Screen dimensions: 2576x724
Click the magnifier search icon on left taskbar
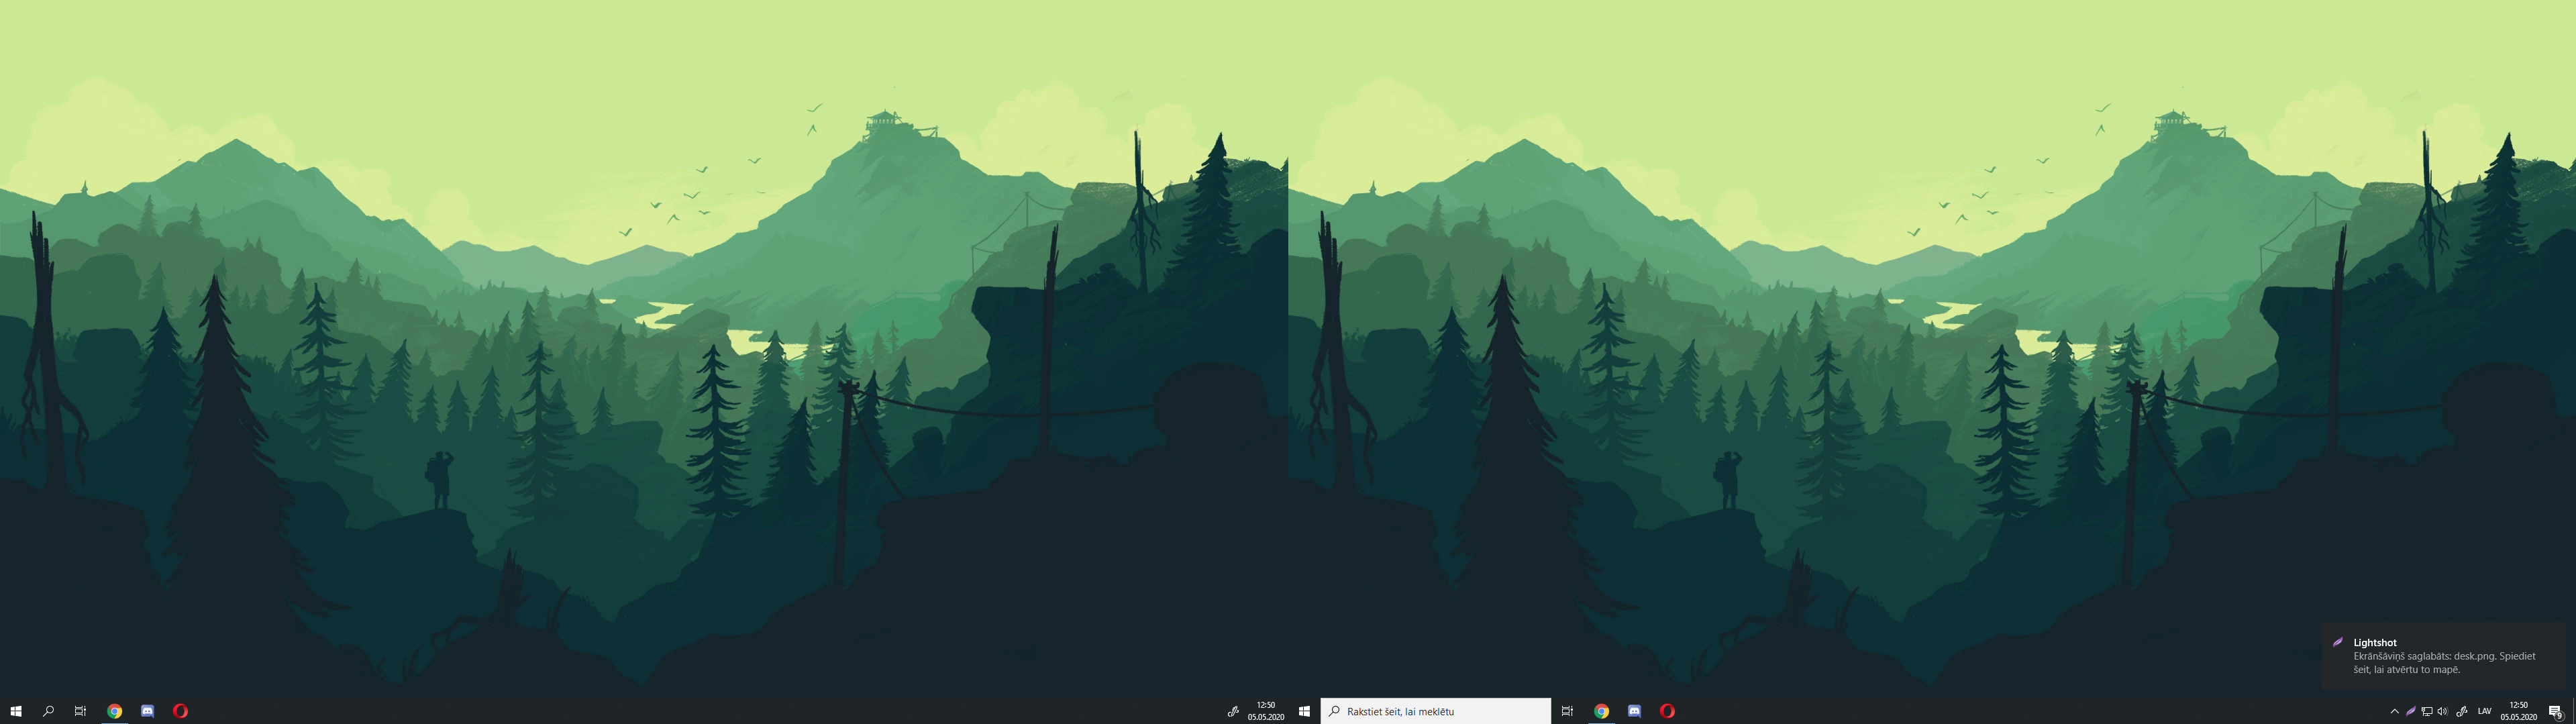tap(48, 711)
